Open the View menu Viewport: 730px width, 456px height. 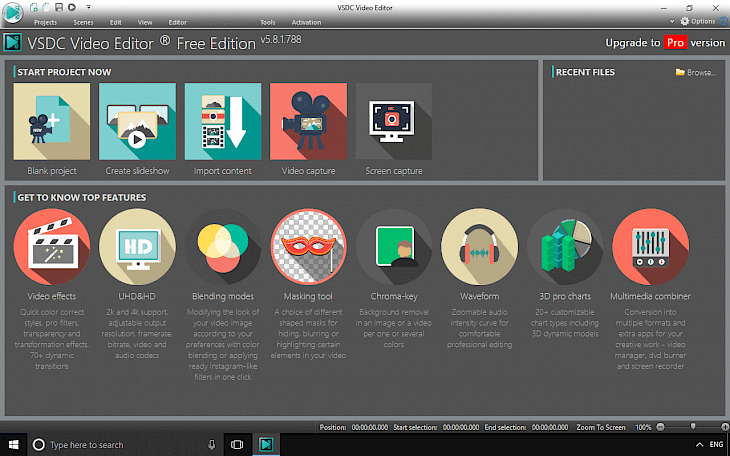[145, 22]
